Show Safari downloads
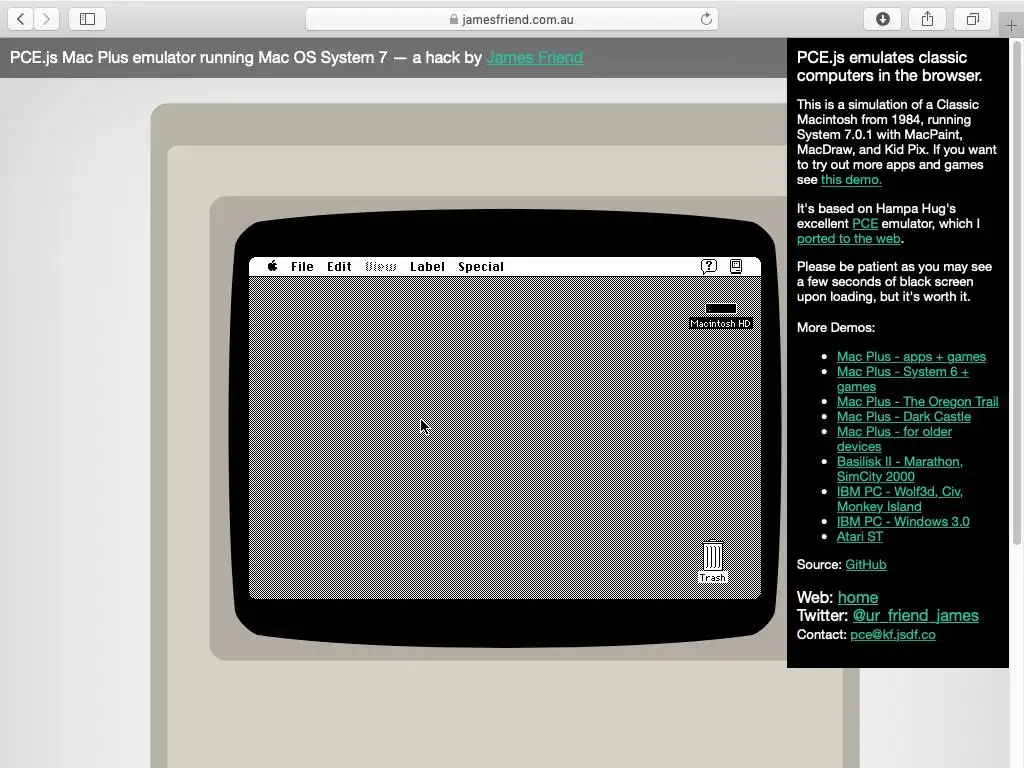 [882, 19]
